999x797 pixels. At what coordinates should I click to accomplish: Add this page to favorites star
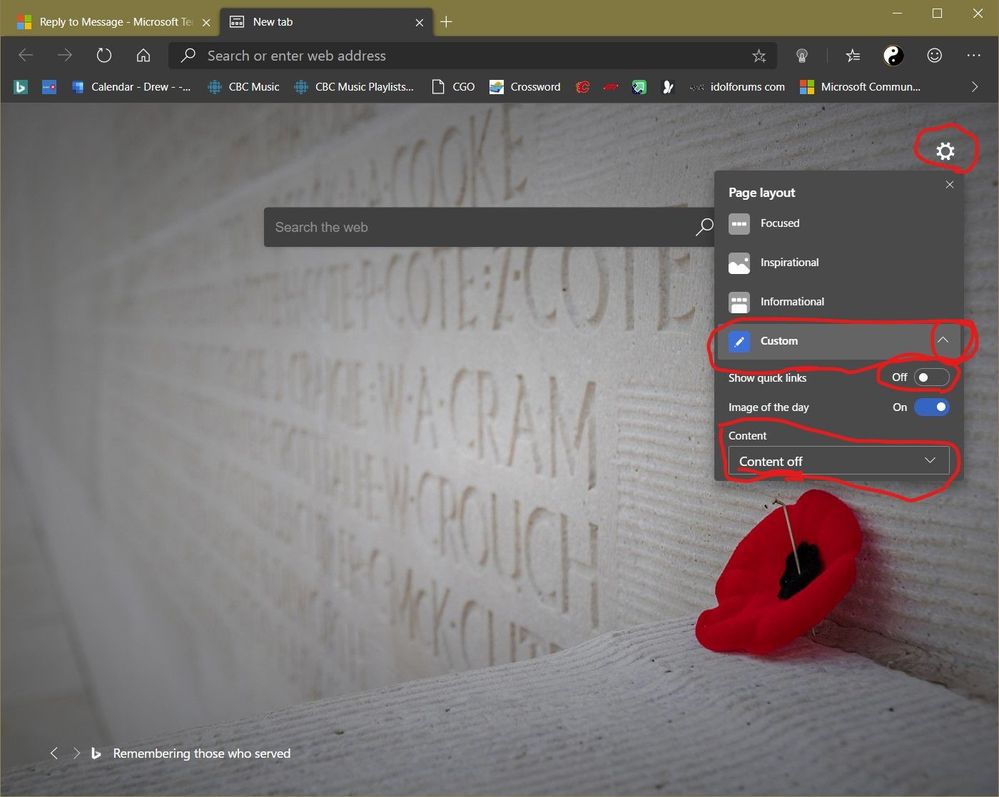[x=758, y=56]
